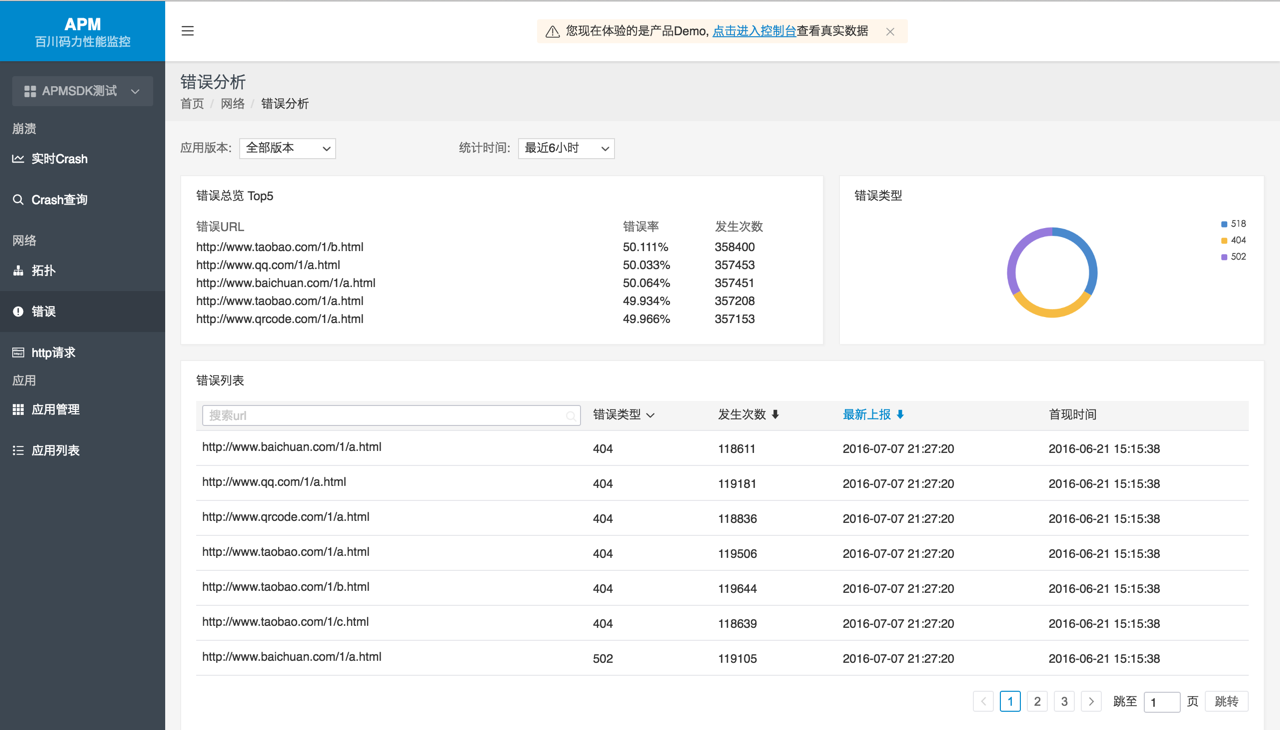Go to 网络 in the breadcrumb
This screenshot has width=1280, height=730.
(233, 104)
